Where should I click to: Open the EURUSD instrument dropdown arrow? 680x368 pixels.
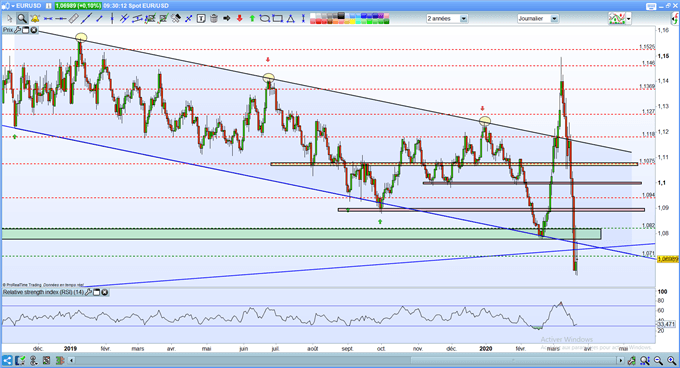point(13,6)
